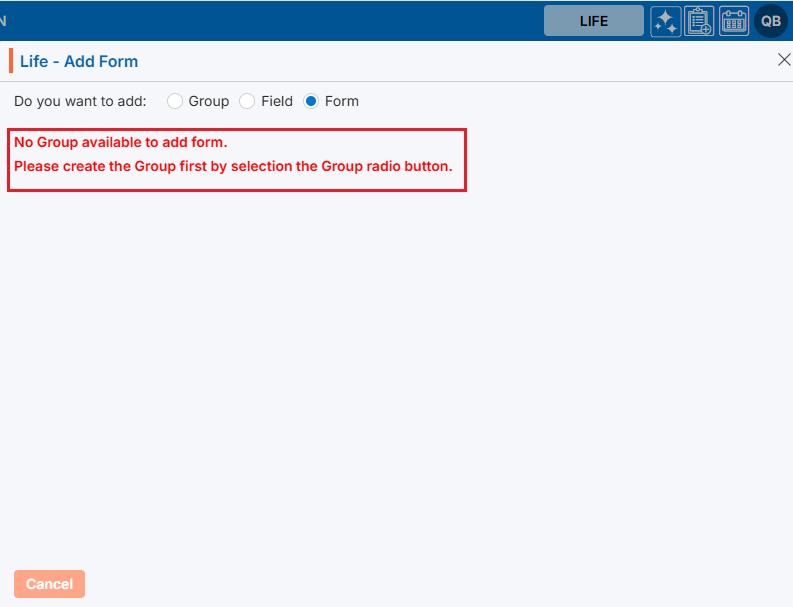Click the "Form" option label text
This screenshot has width=793, height=607.
(x=341, y=101)
